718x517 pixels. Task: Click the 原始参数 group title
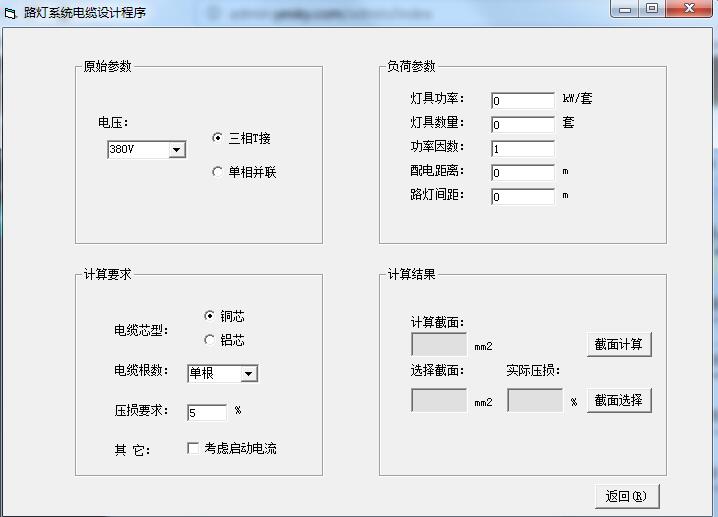pos(108,66)
